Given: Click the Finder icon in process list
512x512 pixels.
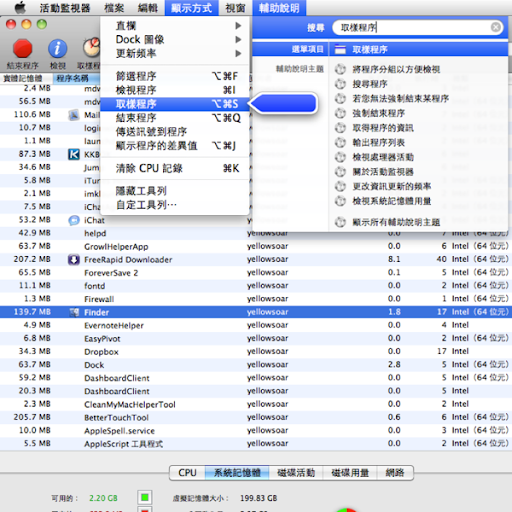Looking at the screenshot, I should click(74, 312).
